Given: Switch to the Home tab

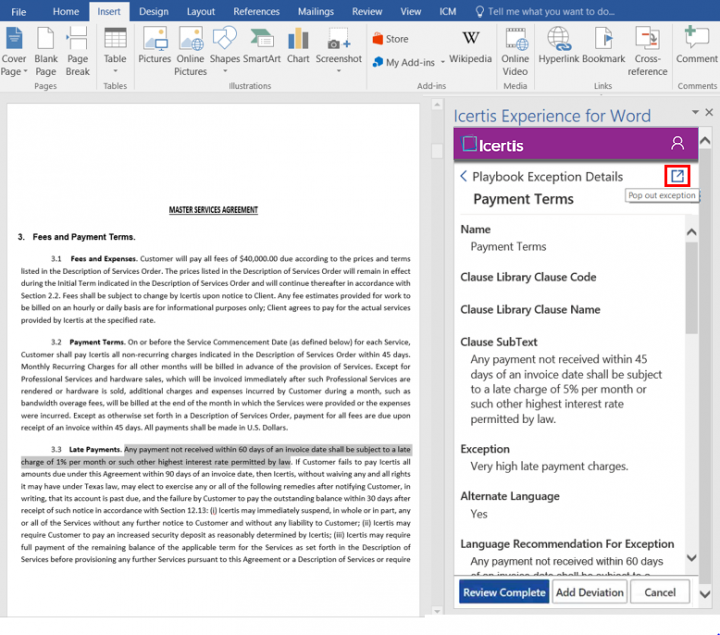Looking at the screenshot, I should coord(66,11).
